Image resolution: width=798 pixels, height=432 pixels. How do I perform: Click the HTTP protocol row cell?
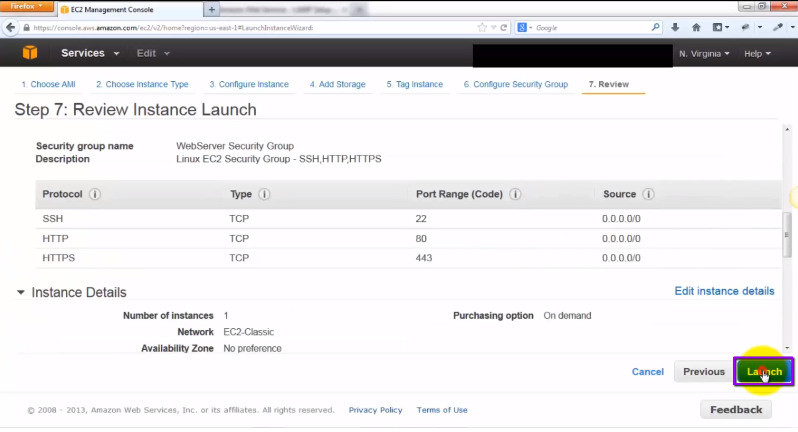pyautogui.click(x=55, y=239)
